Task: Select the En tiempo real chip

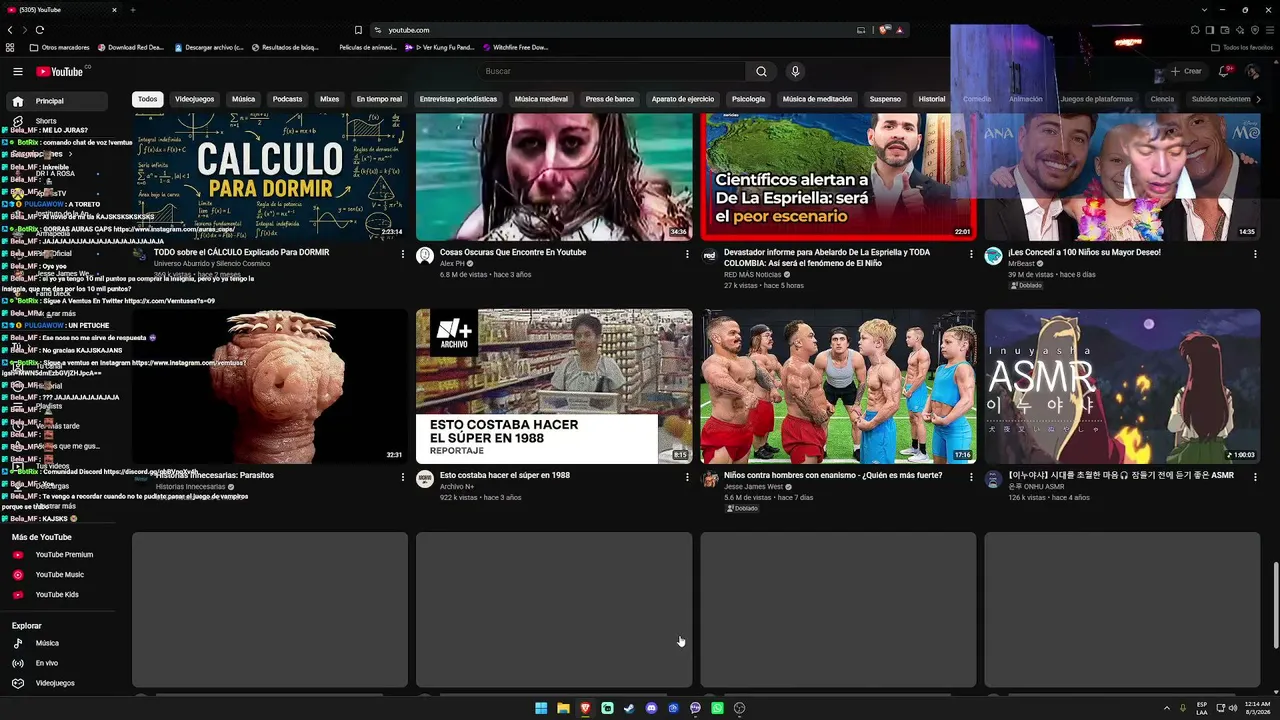Action: pos(379,99)
